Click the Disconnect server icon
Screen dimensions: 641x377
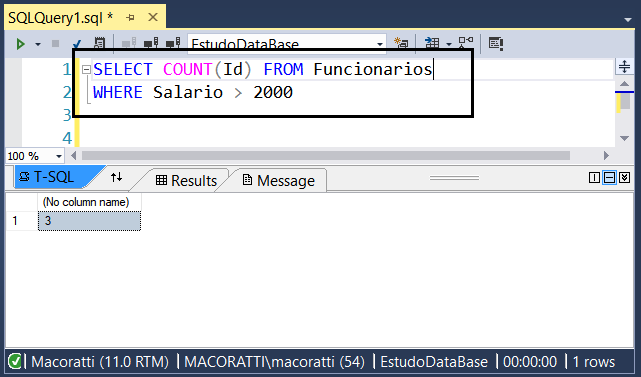point(151,43)
